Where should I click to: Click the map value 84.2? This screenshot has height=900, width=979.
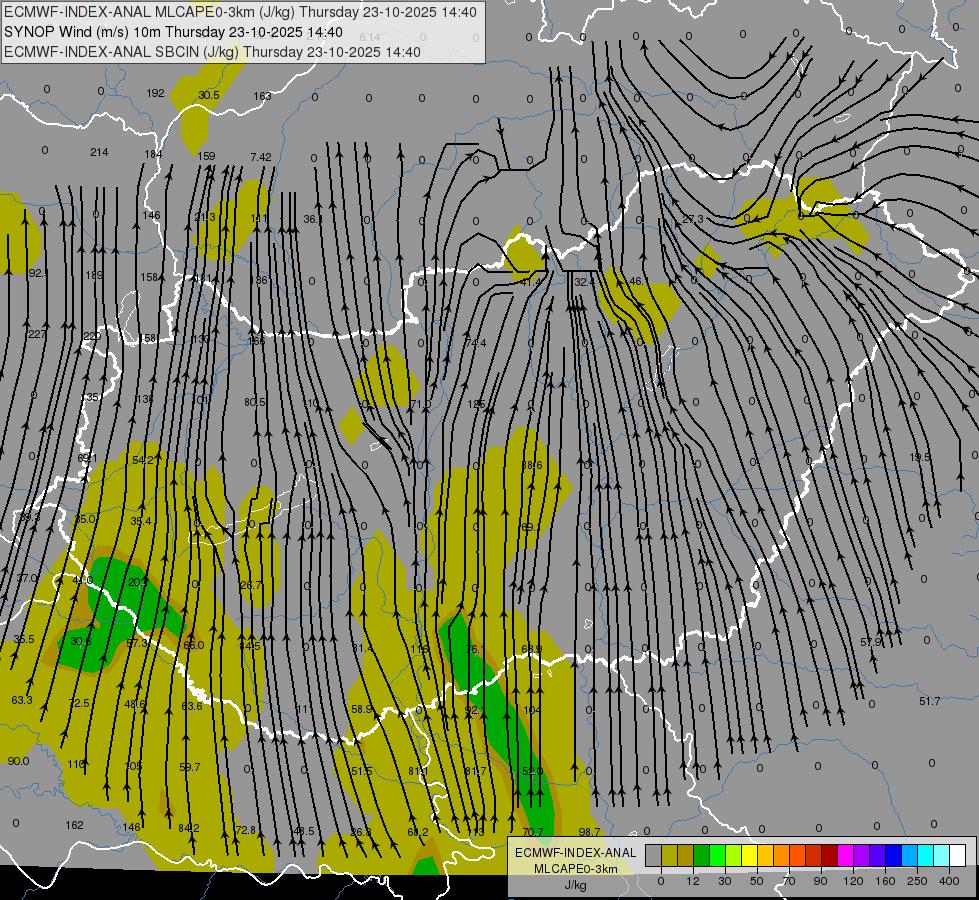coord(189,828)
